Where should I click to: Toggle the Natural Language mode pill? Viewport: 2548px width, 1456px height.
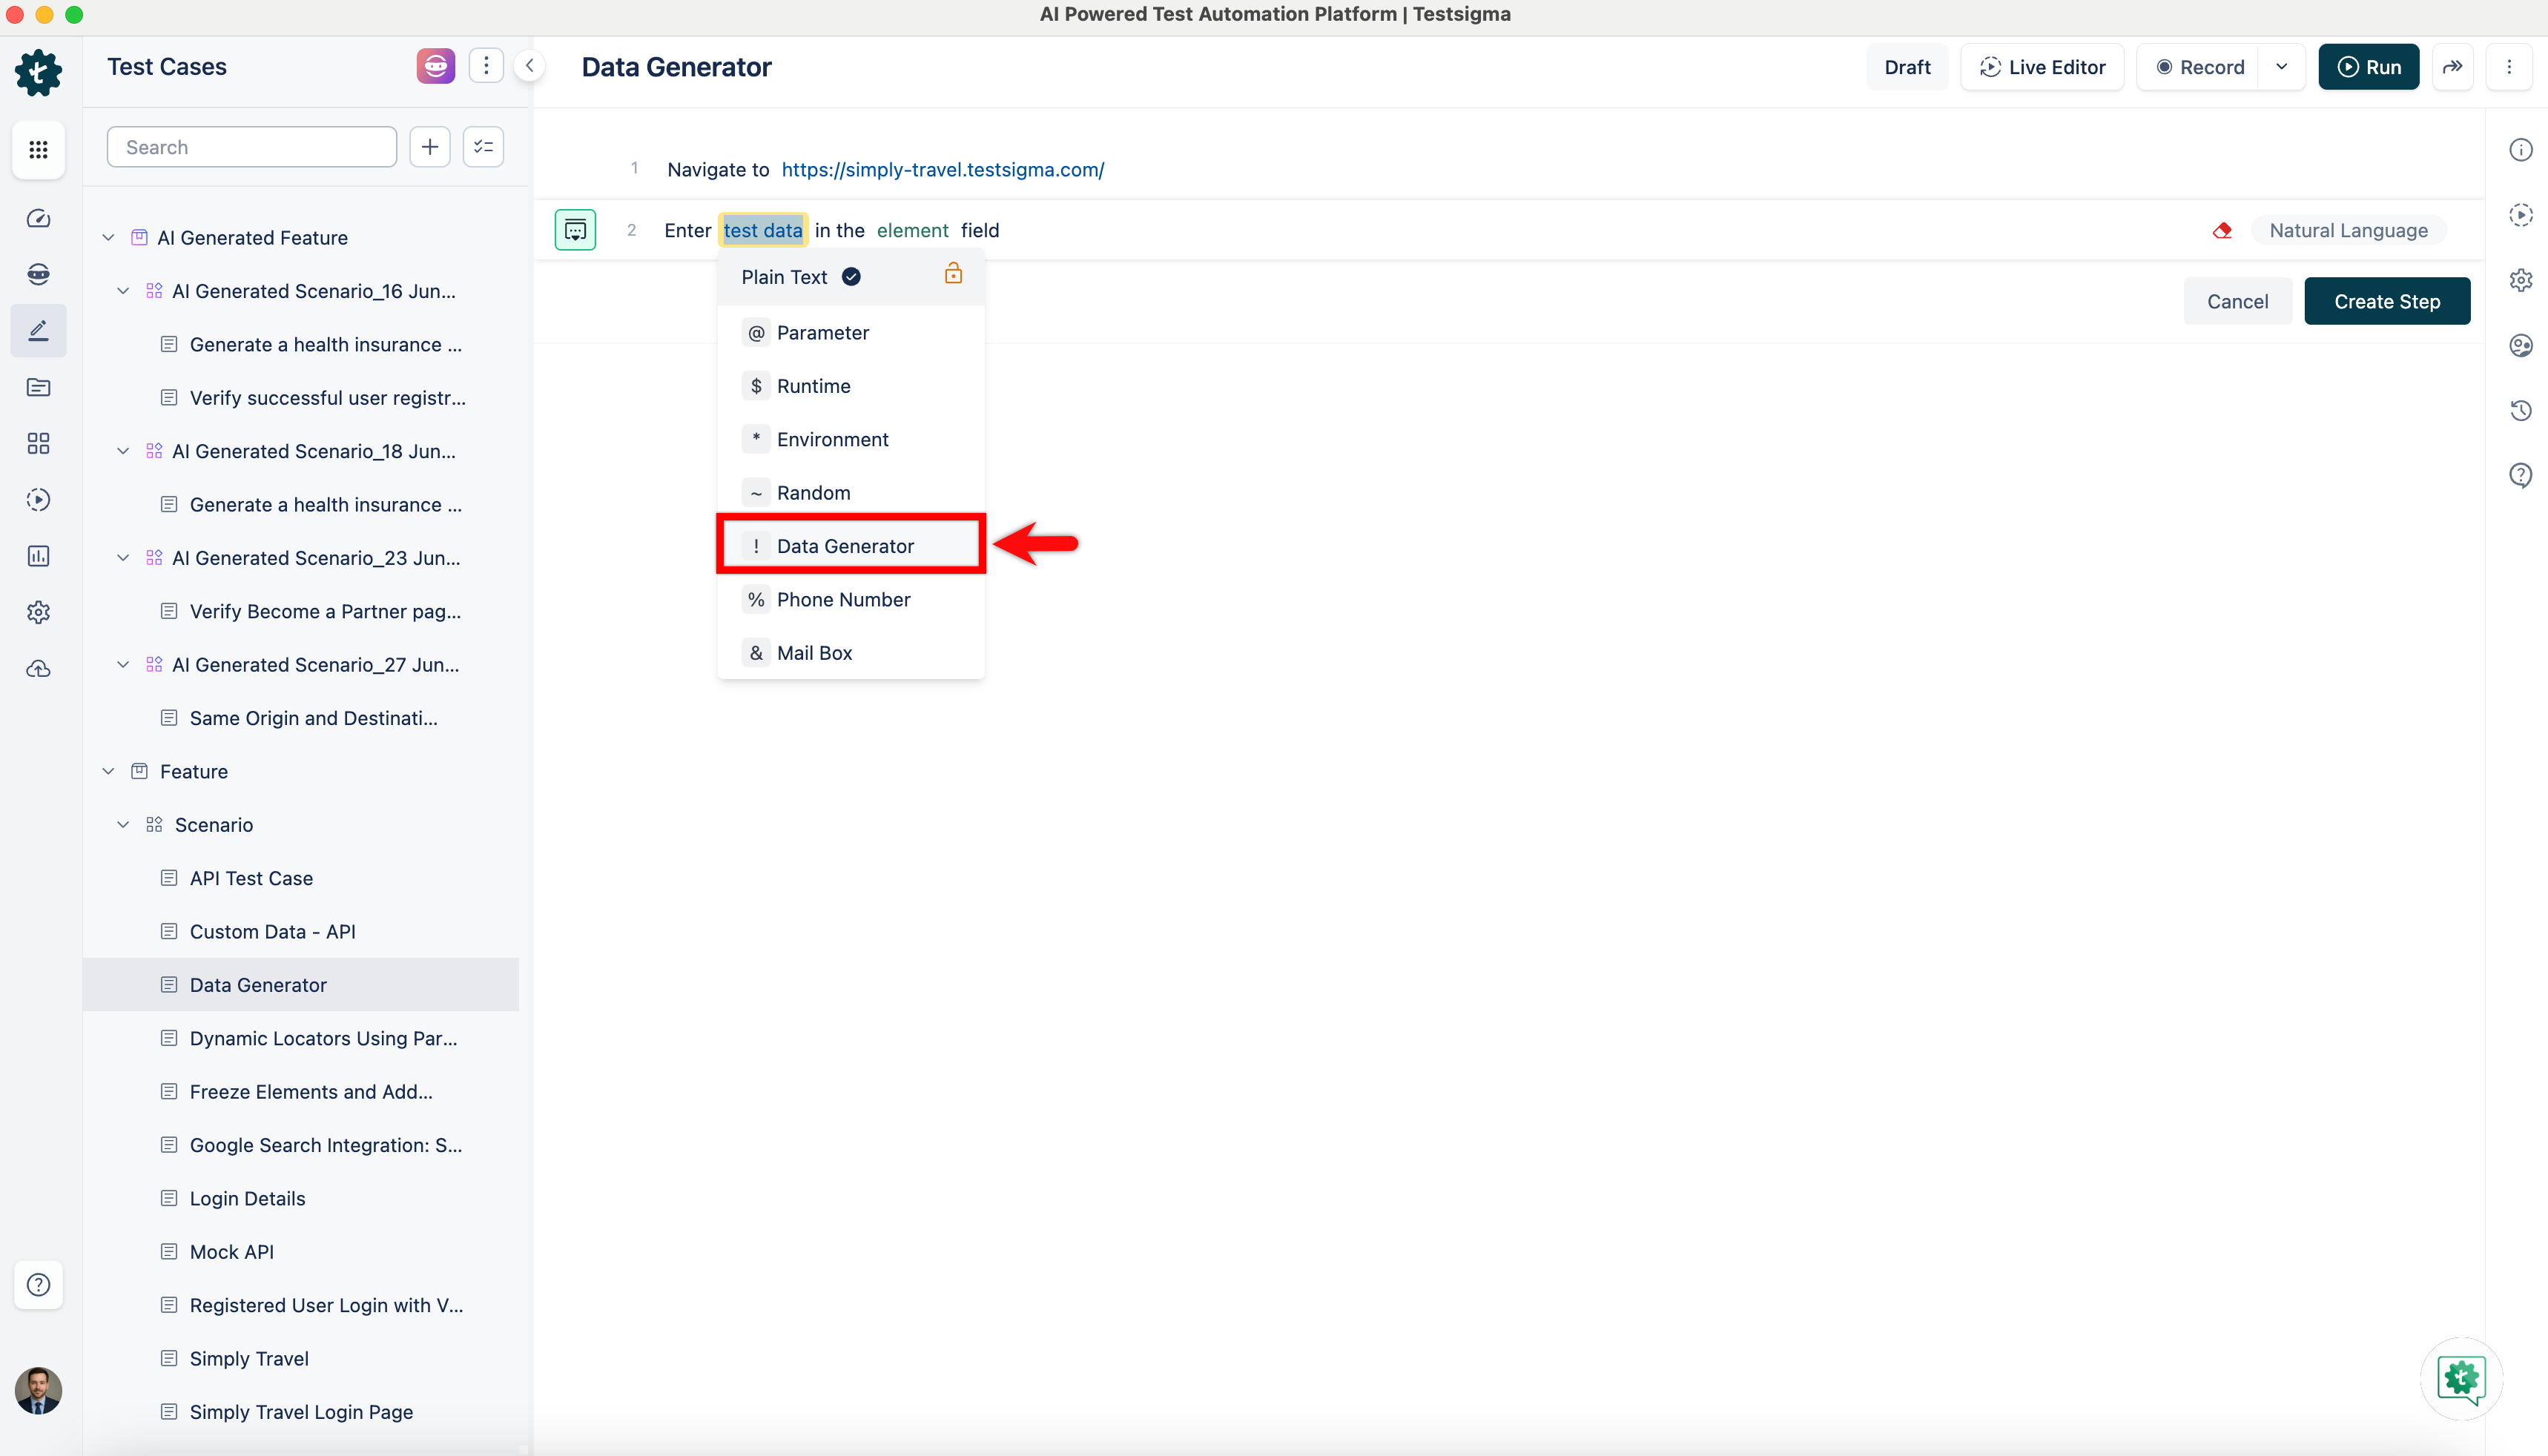coord(2347,230)
